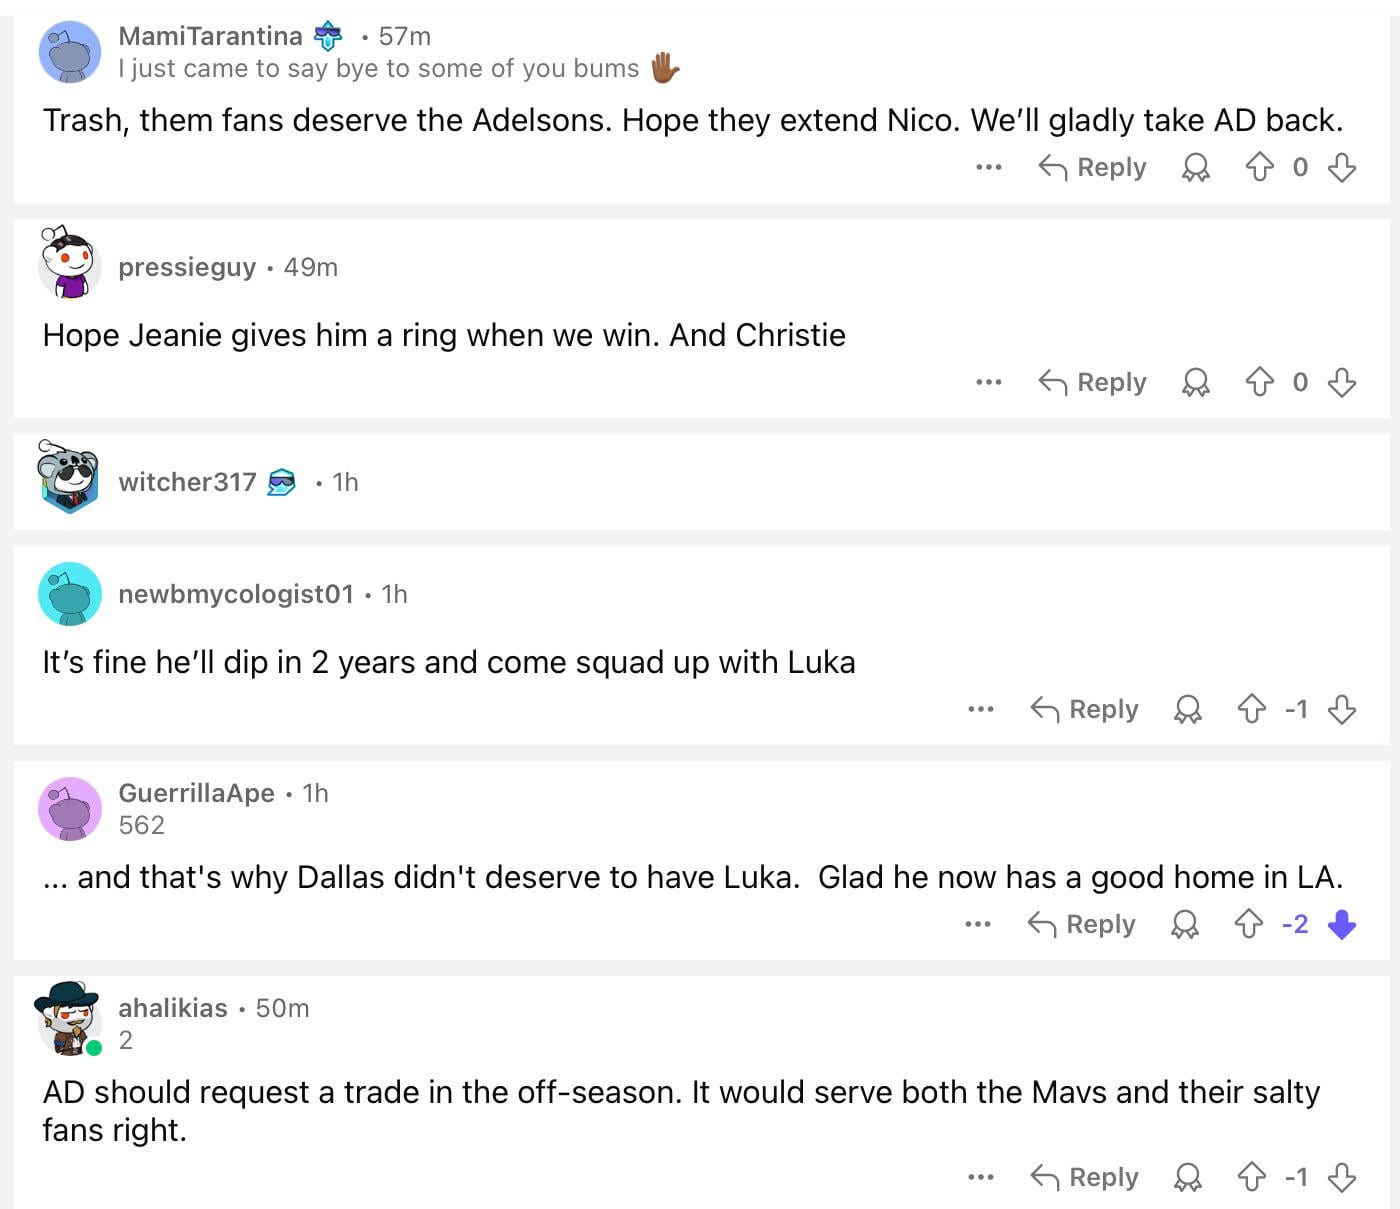The width and height of the screenshot is (1400, 1209).
Task: Open more options for MamiTarantina's comment
Action: (x=988, y=167)
